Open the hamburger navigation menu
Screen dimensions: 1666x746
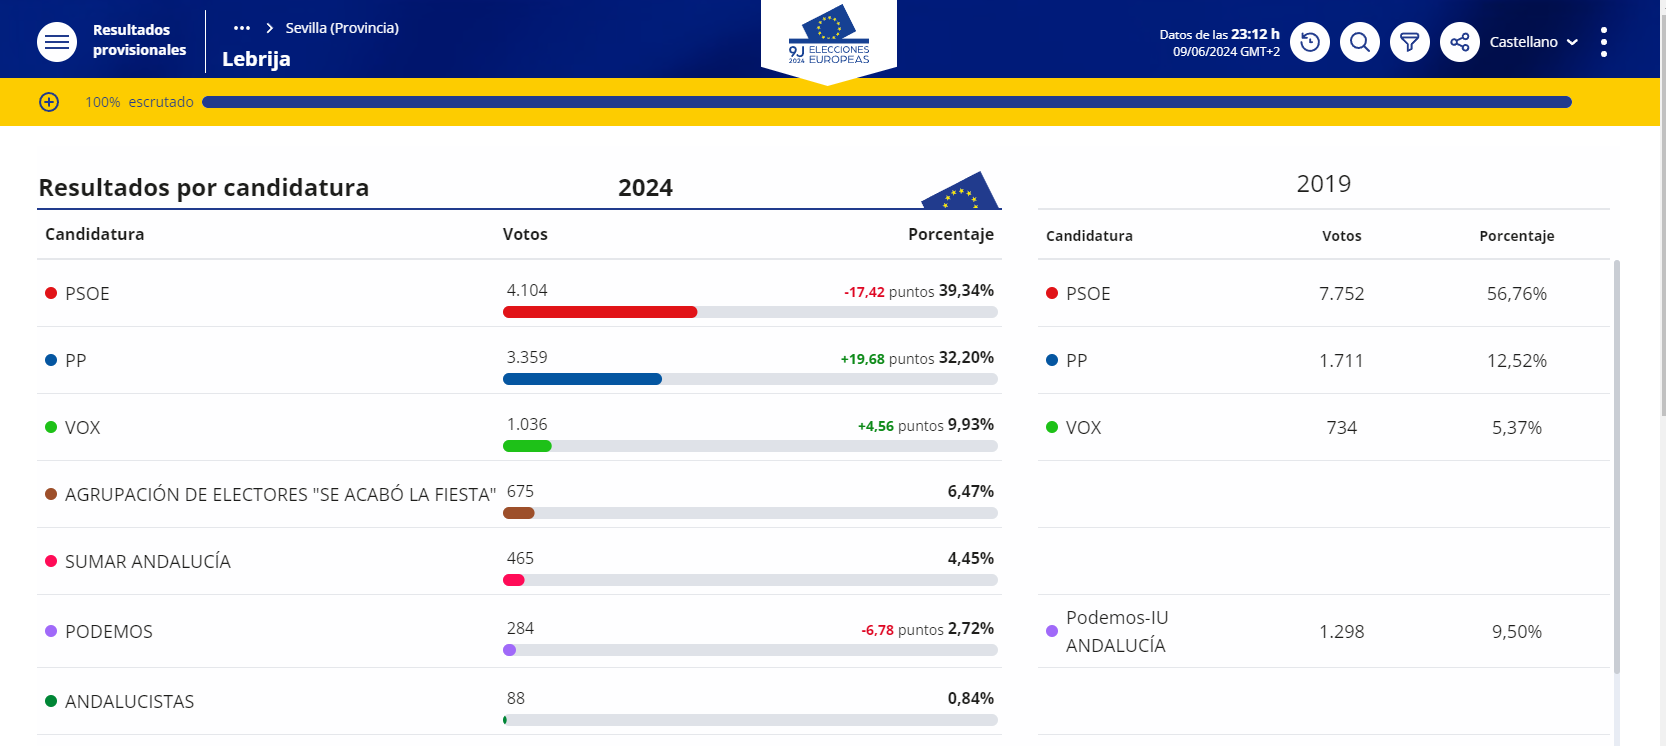click(x=57, y=41)
